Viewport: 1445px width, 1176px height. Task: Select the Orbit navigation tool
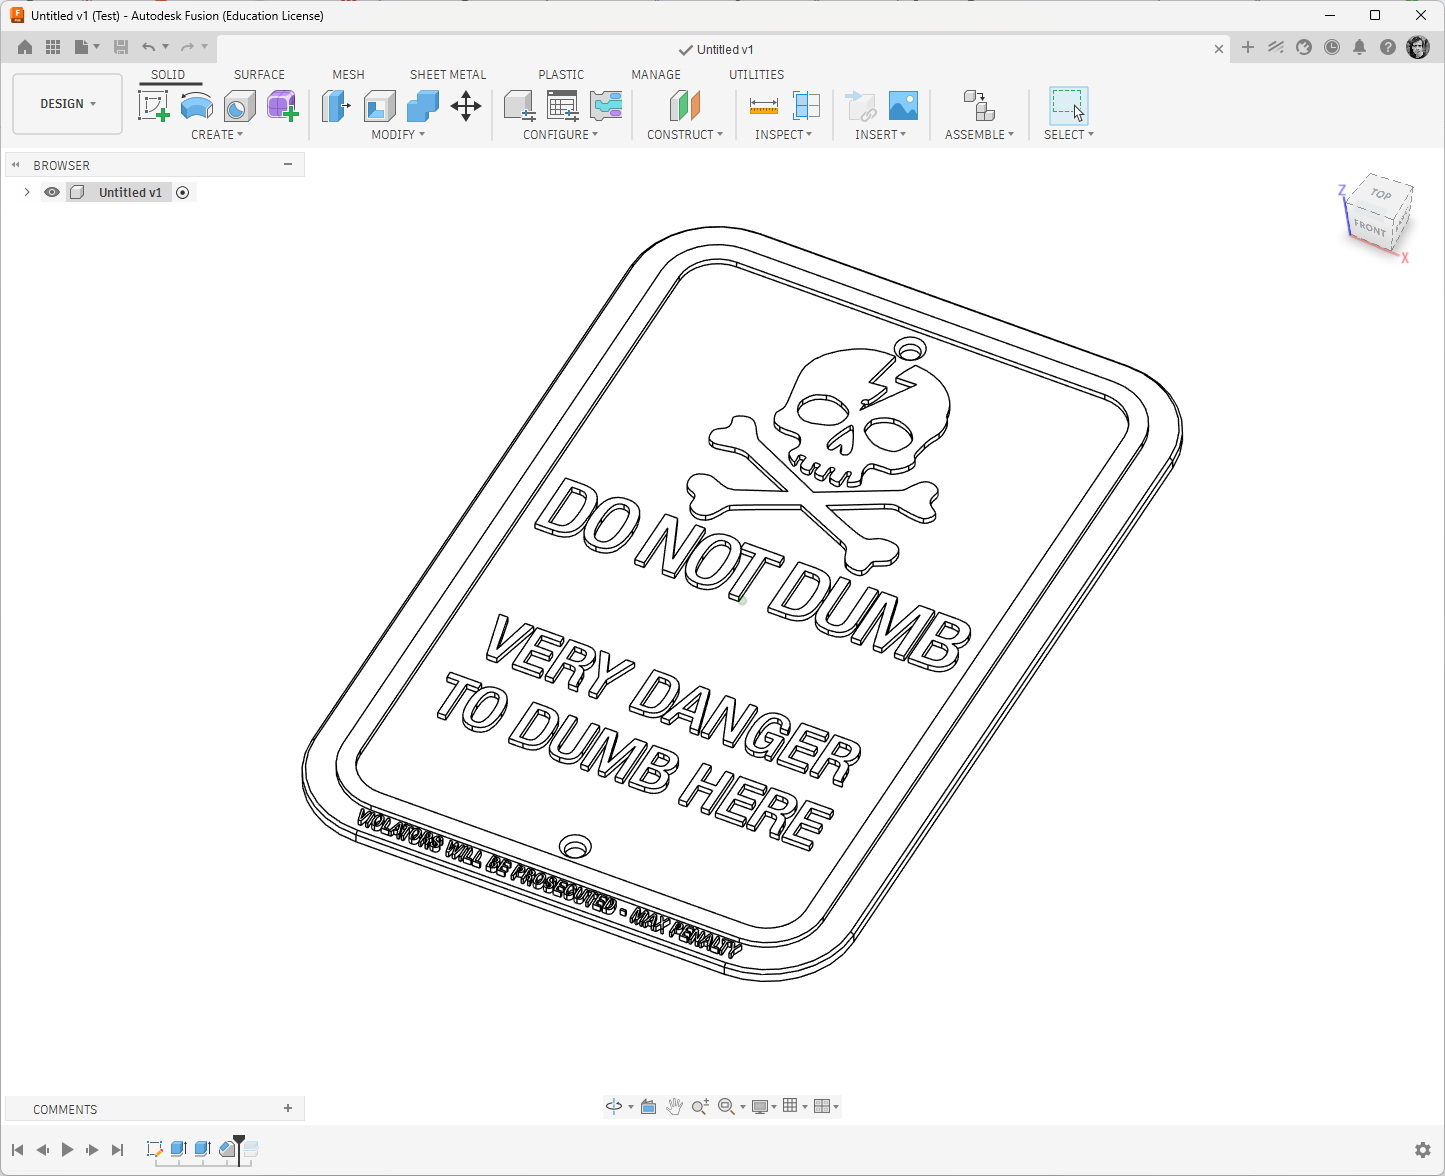point(614,1106)
